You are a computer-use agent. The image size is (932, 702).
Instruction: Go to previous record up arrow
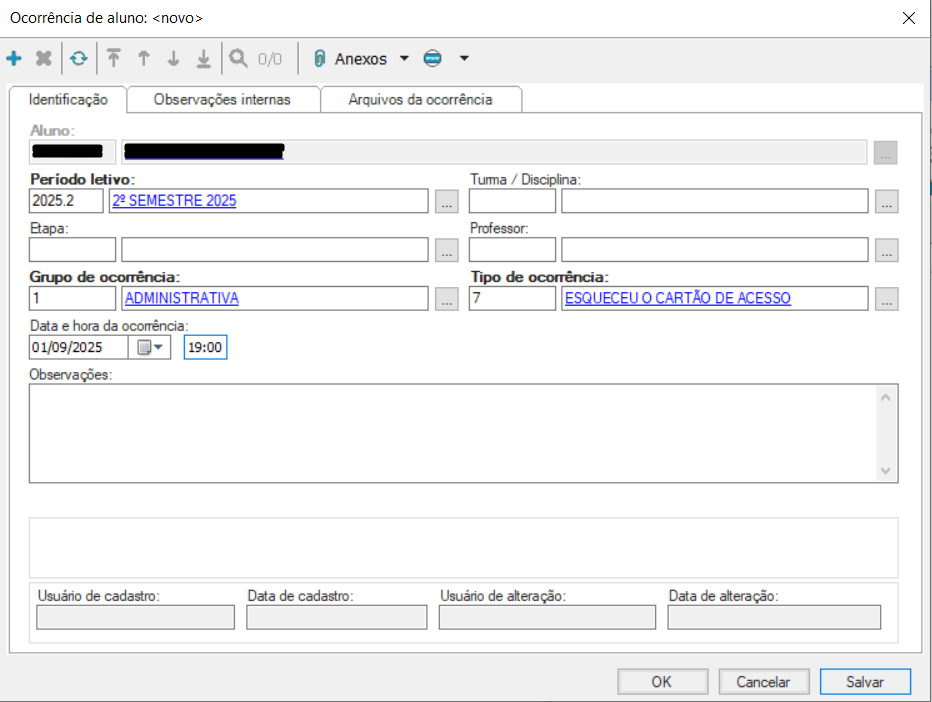(143, 59)
